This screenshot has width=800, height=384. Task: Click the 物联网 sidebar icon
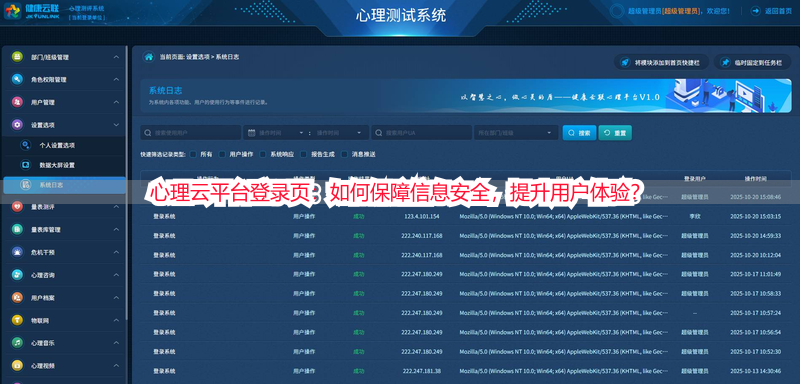click(x=17, y=320)
